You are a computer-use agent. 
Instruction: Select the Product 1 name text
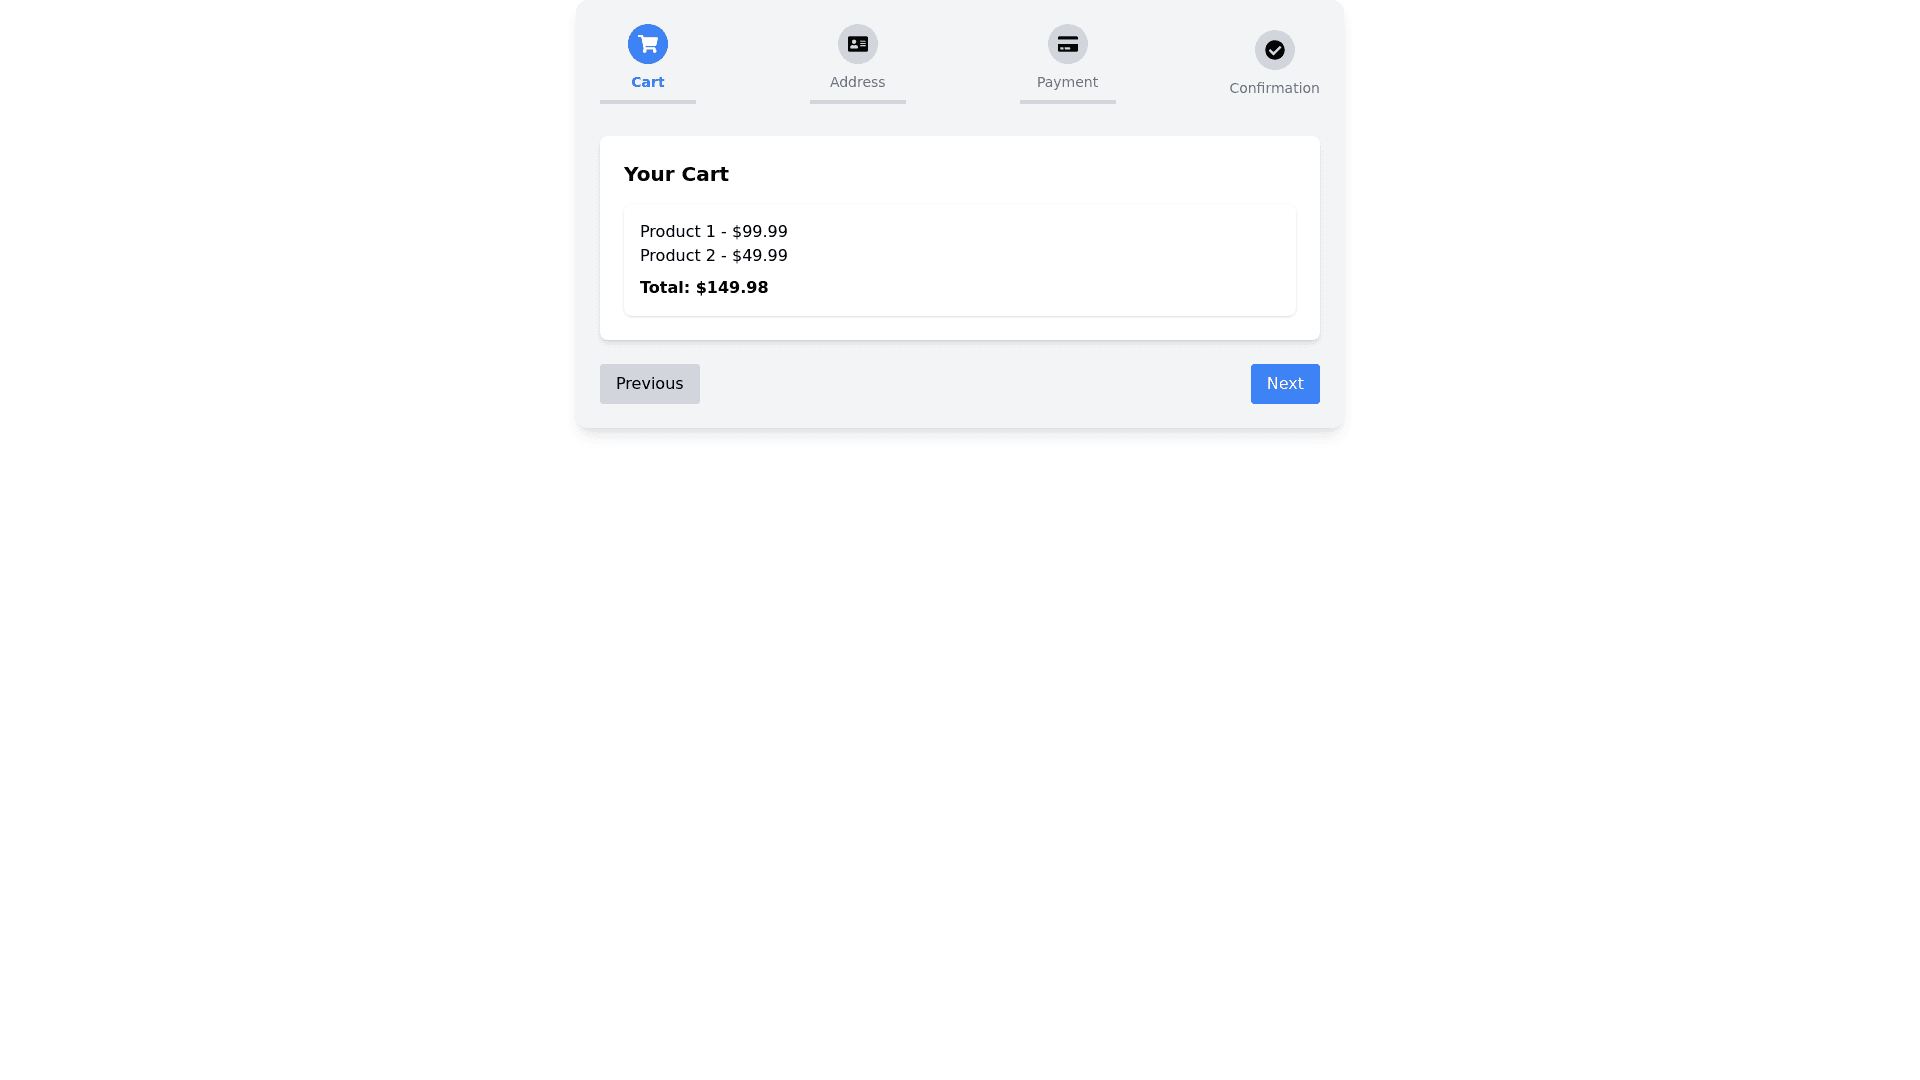(x=677, y=232)
